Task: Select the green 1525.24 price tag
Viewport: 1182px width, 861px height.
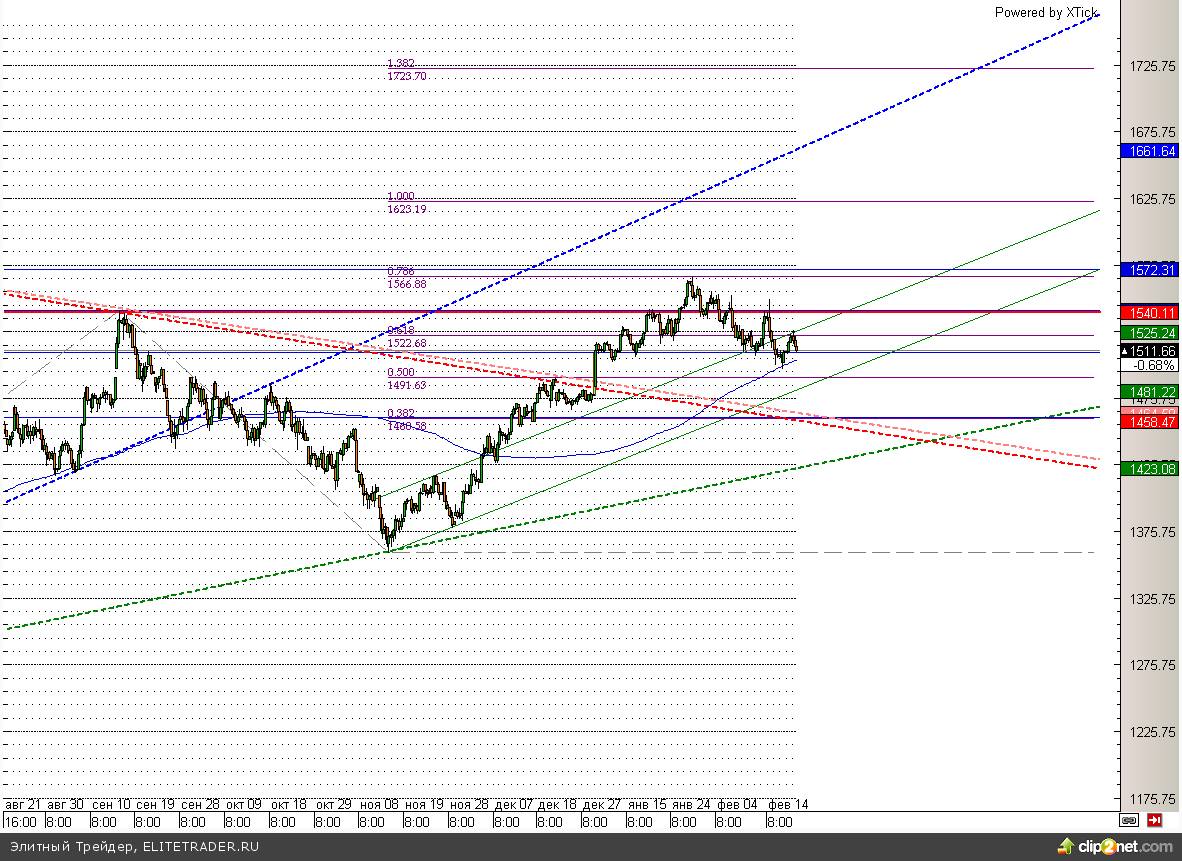Action: pyautogui.click(x=1149, y=332)
